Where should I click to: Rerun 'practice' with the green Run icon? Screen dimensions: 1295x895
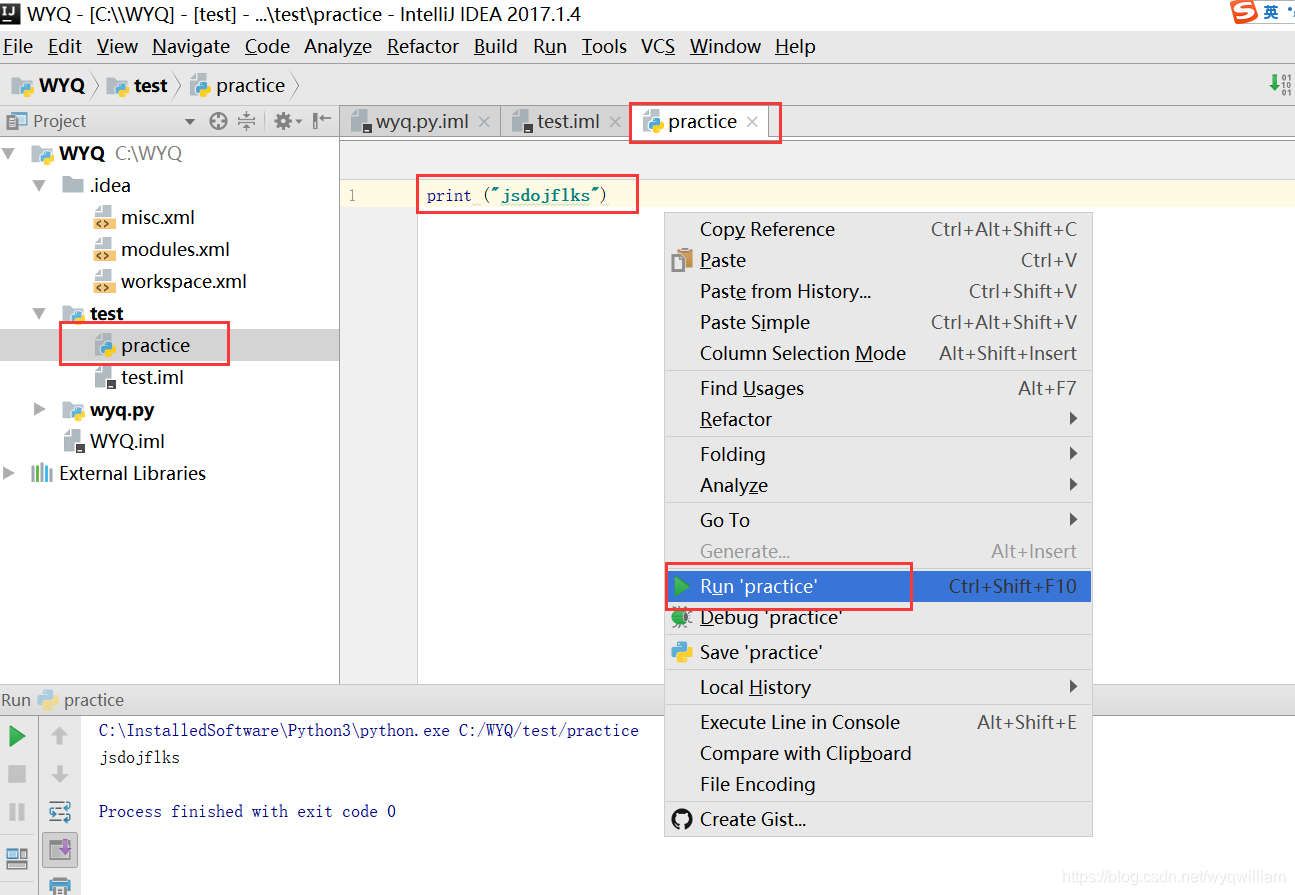[17, 736]
